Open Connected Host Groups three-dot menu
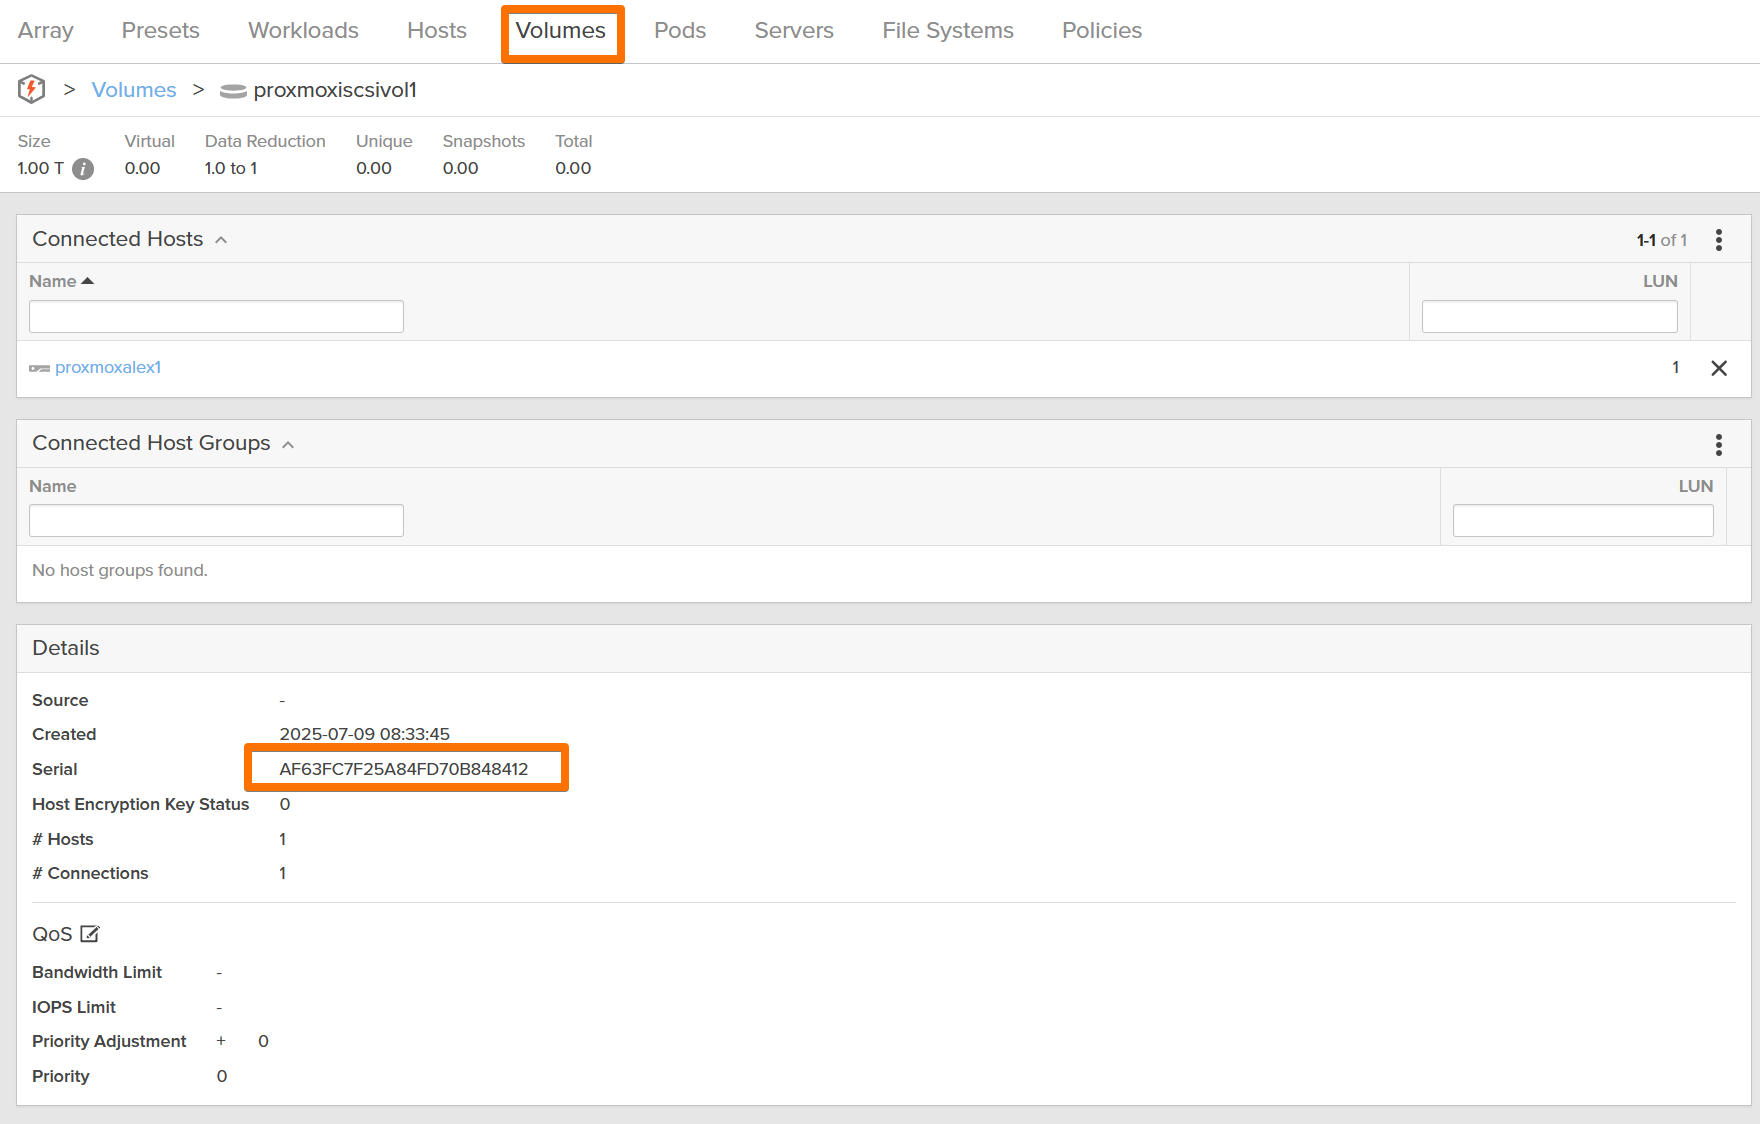 click(1718, 444)
